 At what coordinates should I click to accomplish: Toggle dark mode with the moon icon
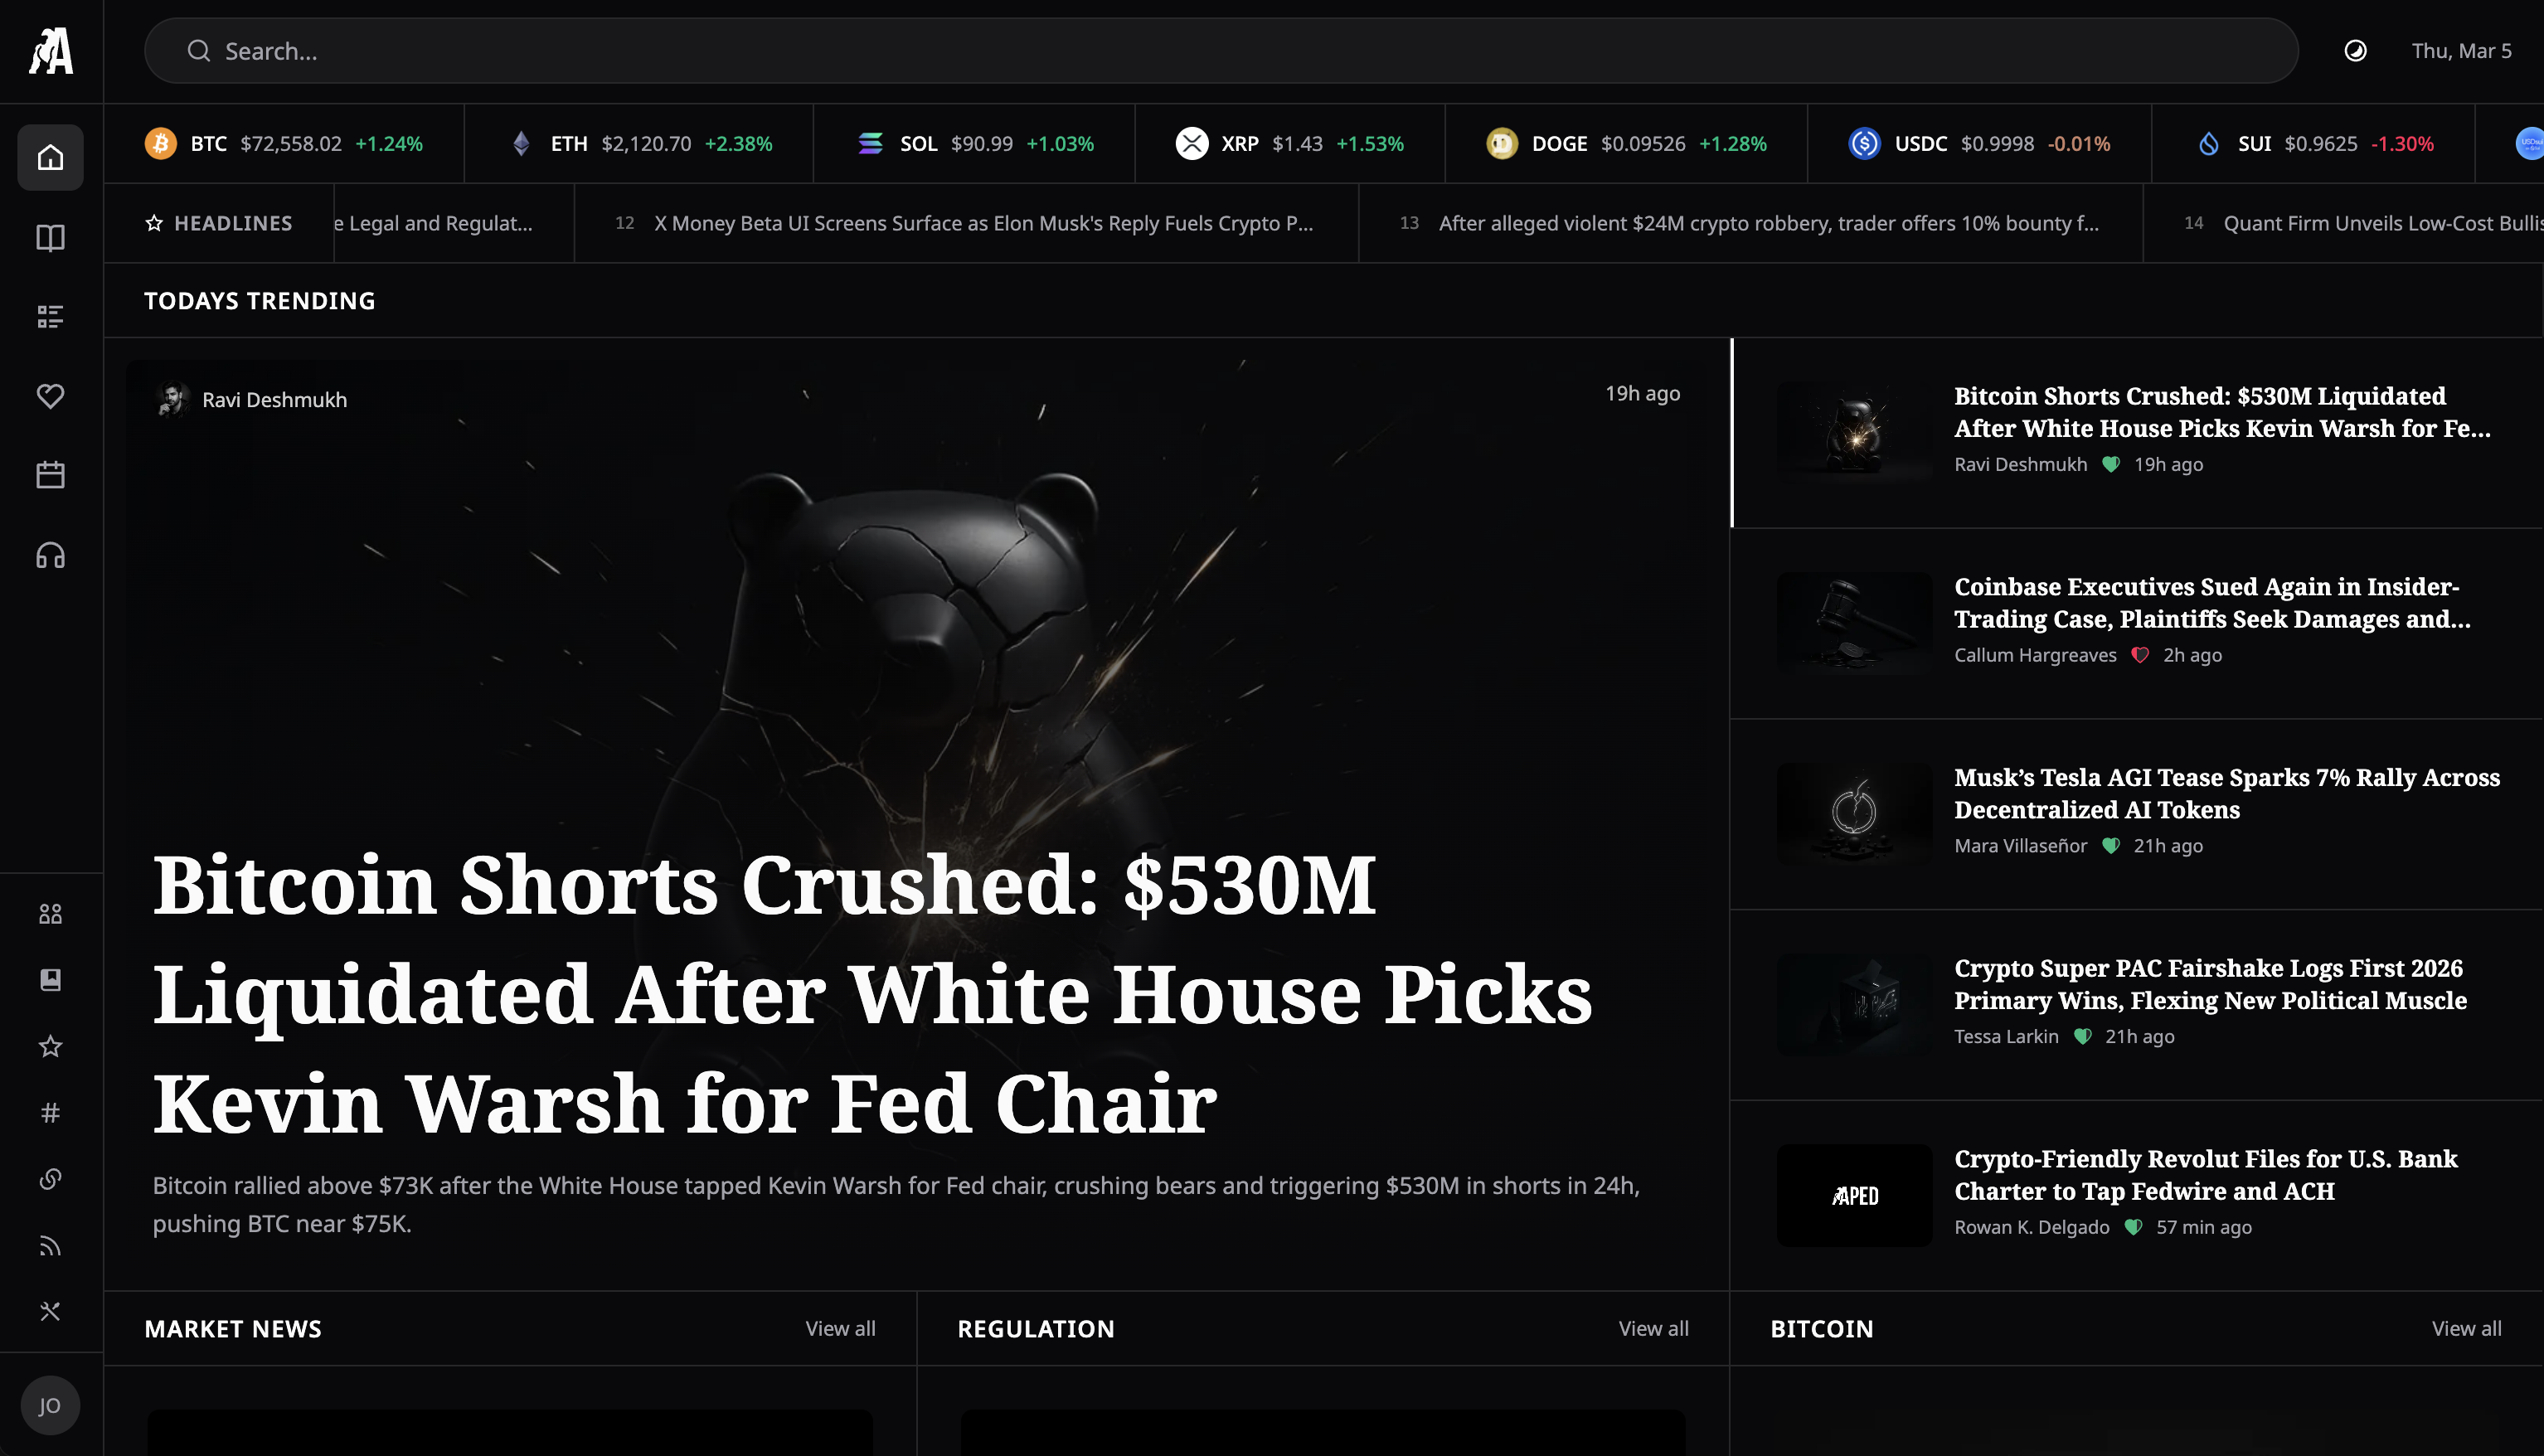(2356, 50)
